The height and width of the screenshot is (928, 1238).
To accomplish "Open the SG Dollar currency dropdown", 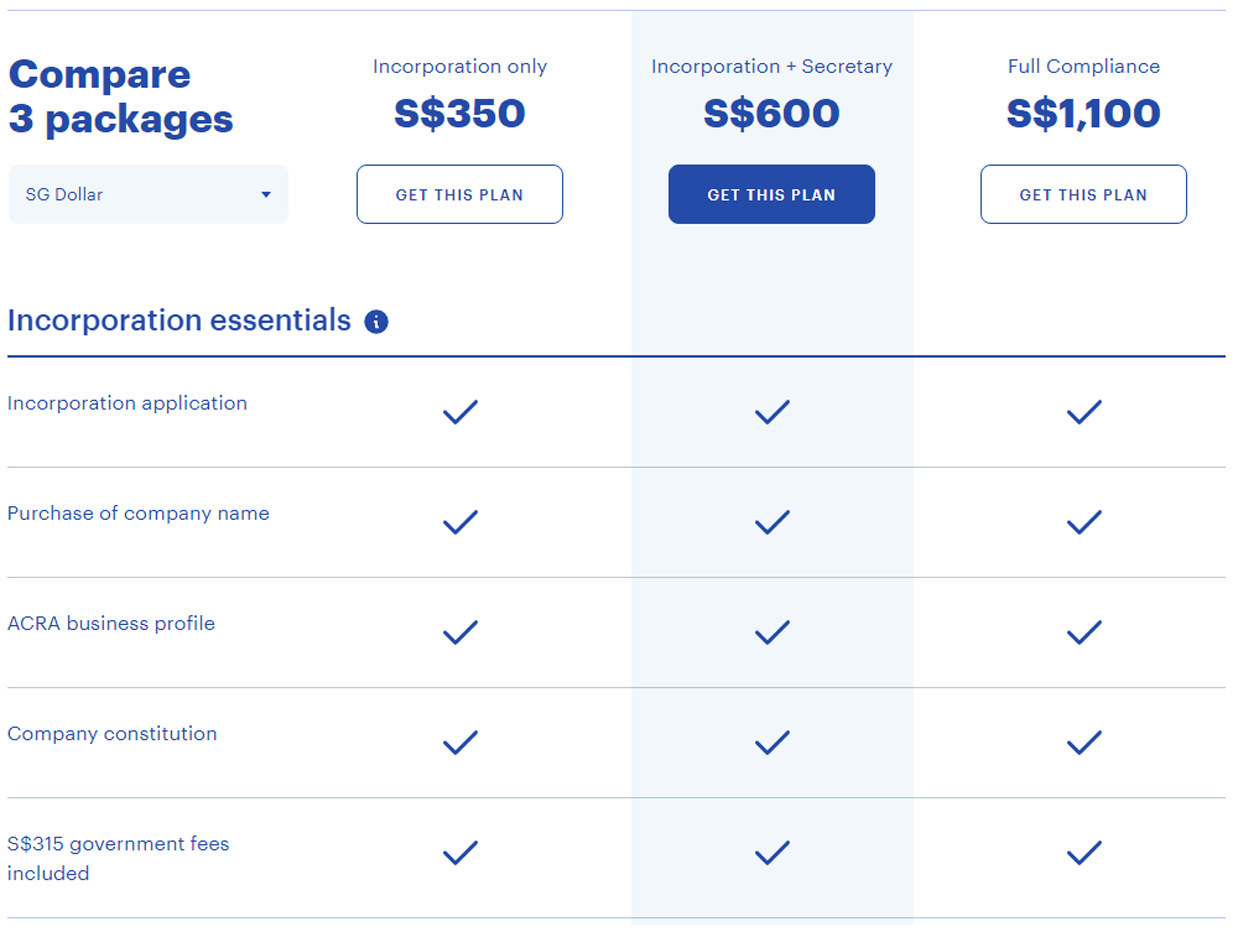I will click(148, 194).
